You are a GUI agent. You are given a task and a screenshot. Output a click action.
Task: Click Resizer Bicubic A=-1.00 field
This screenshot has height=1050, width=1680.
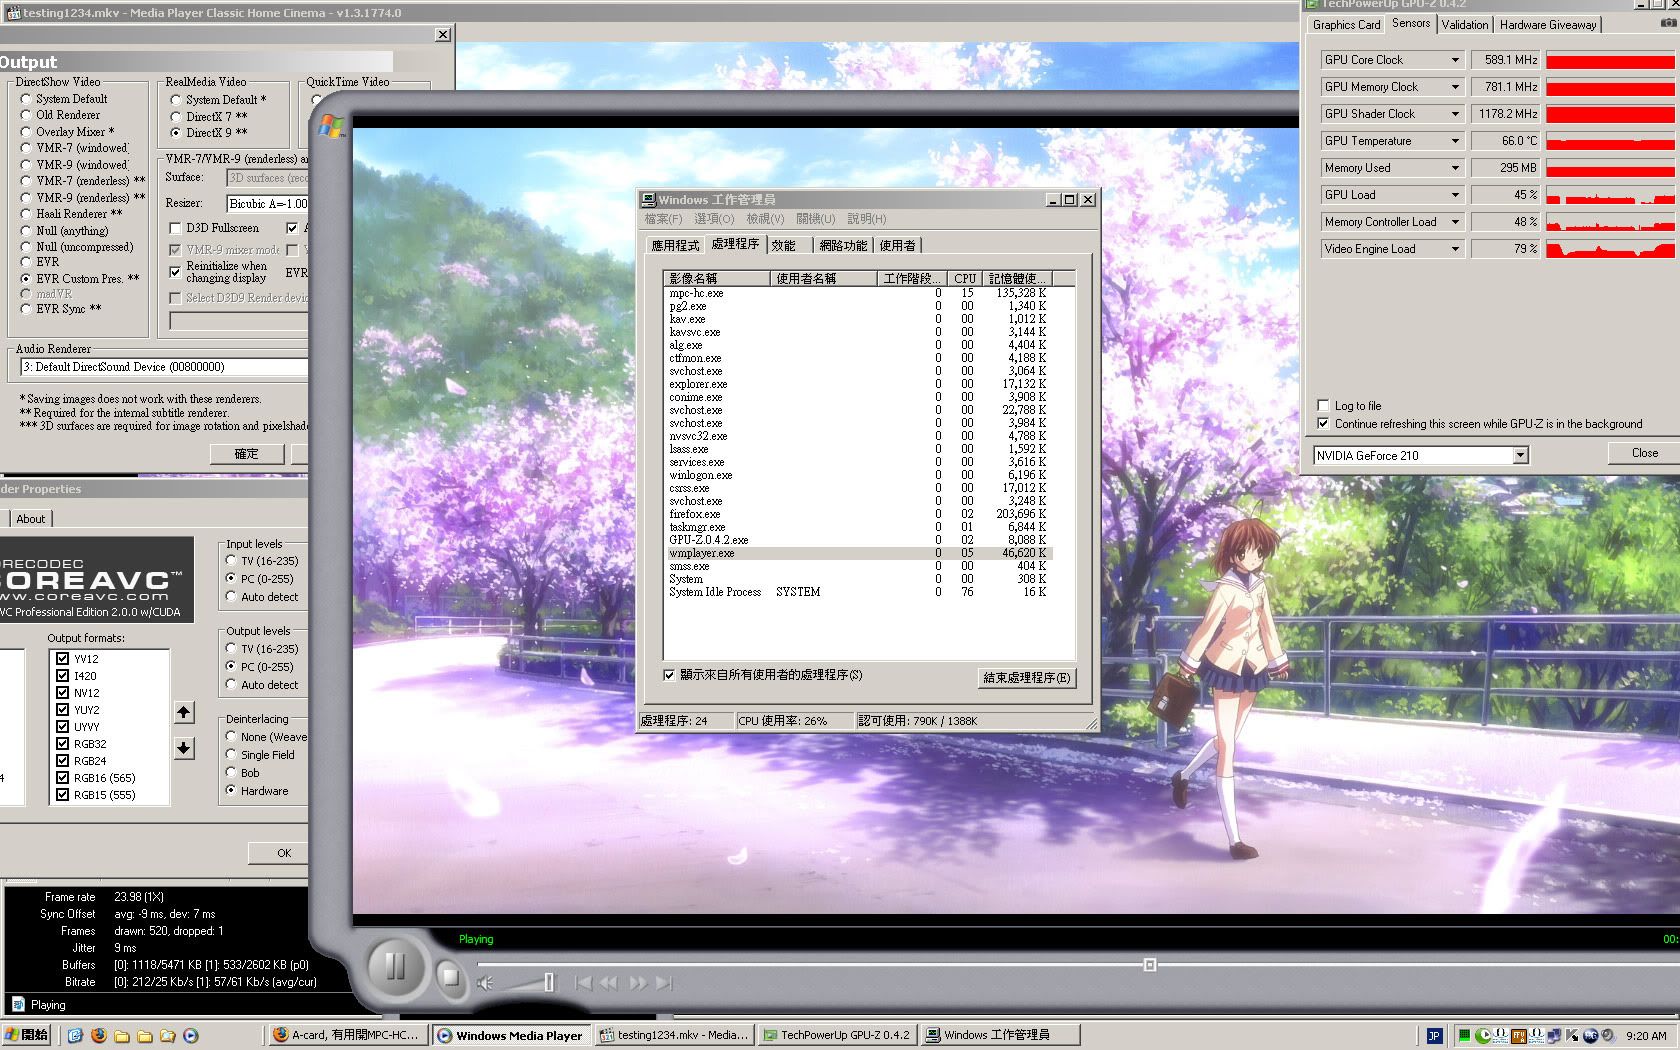pos(267,203)
